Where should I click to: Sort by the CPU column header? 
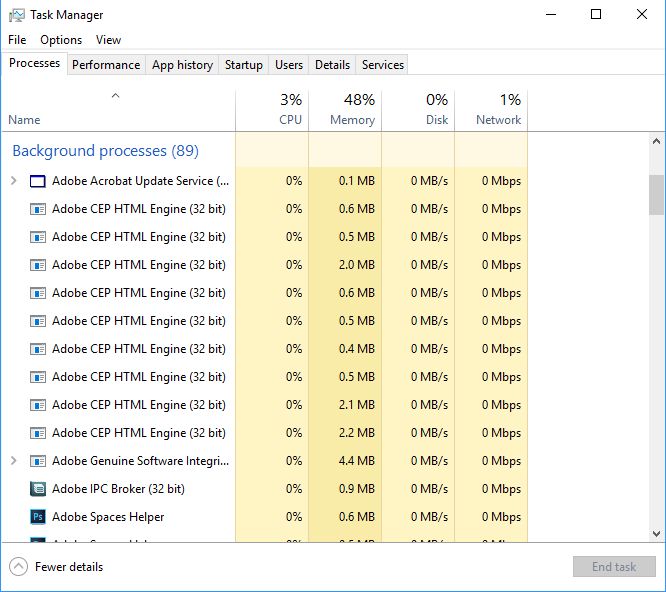[x=272, y=110]
